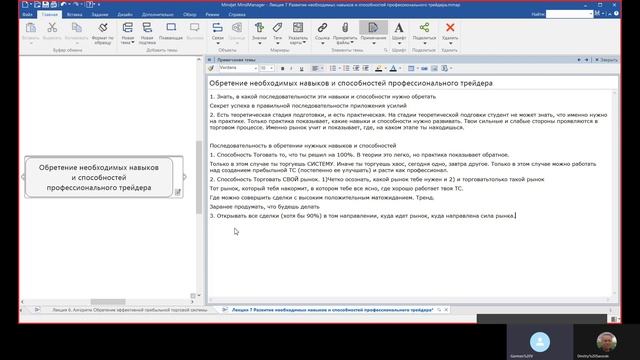This screenshot has width=640, height=360.
Task: Insert a Floating topic (Плавающая)
Action: click(x=171, y=28)
